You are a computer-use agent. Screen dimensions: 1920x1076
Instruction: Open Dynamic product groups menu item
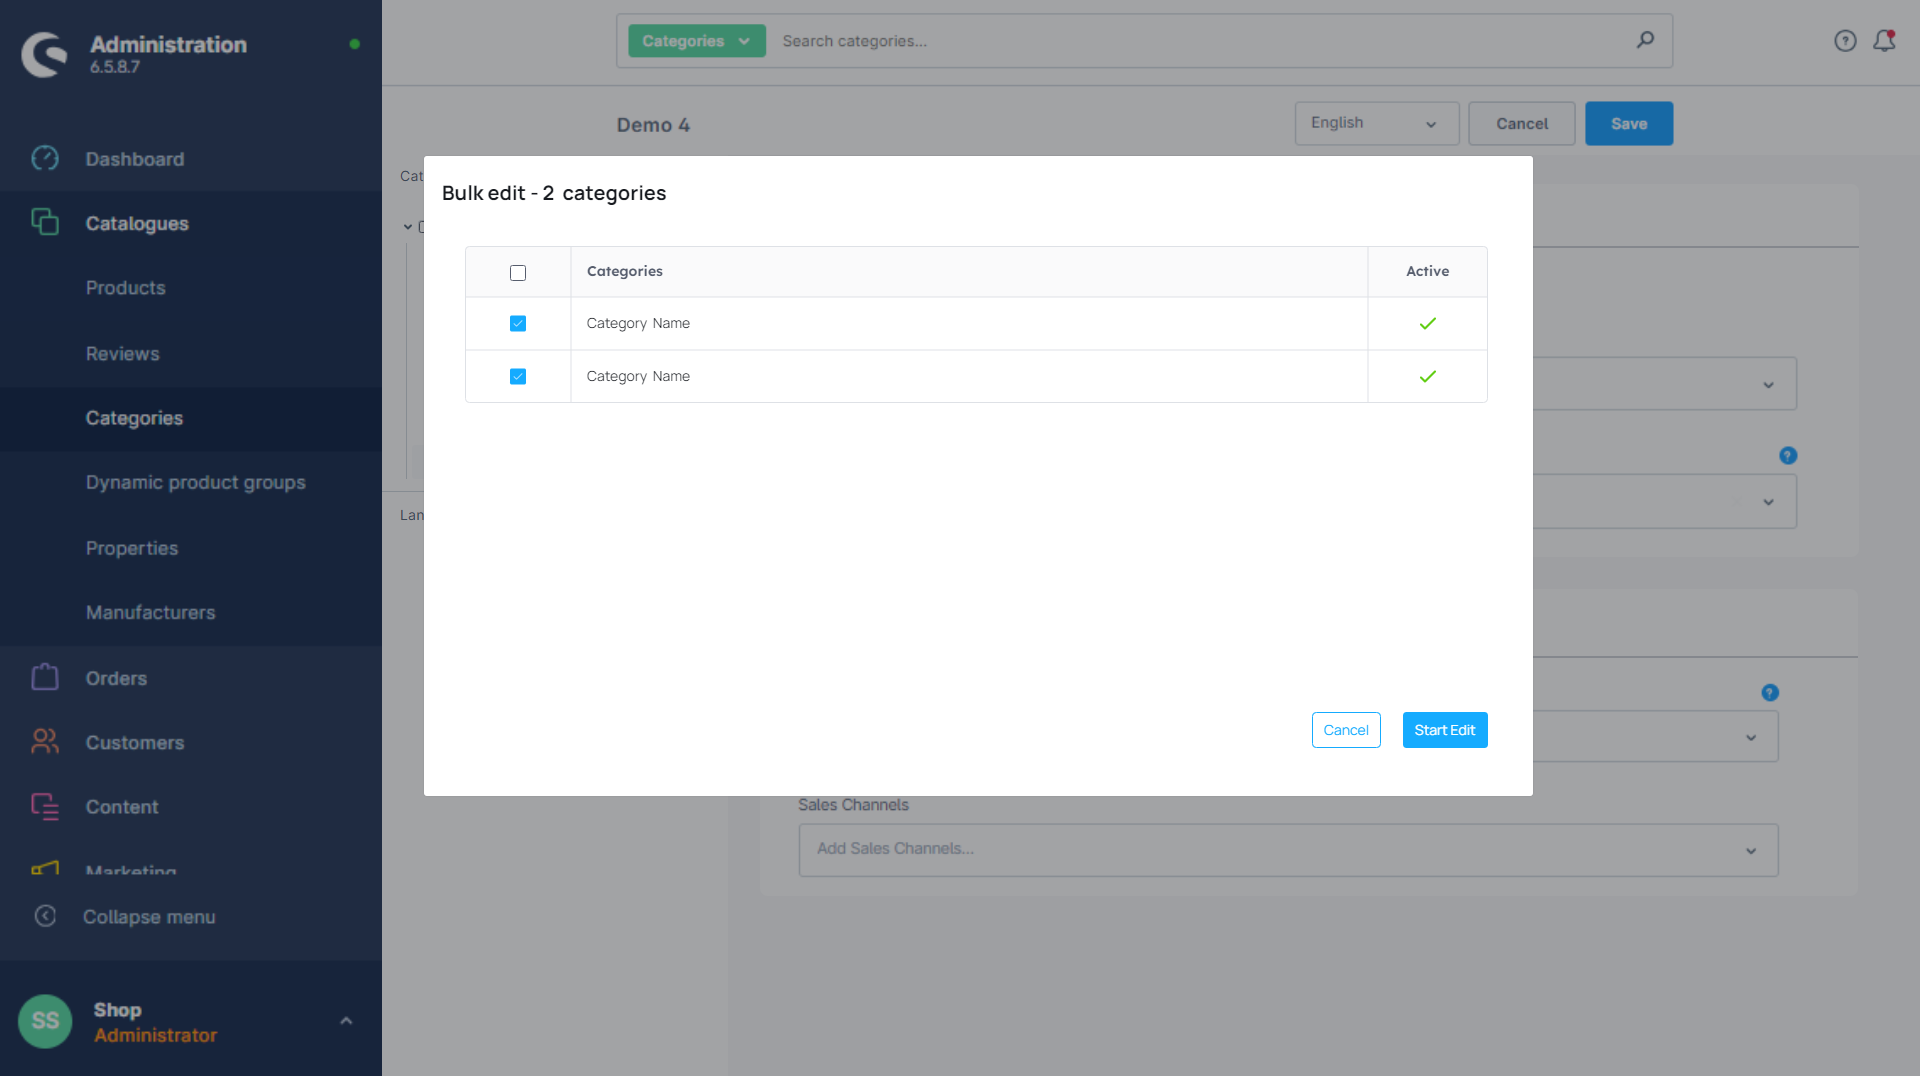(x=195, y=482)
